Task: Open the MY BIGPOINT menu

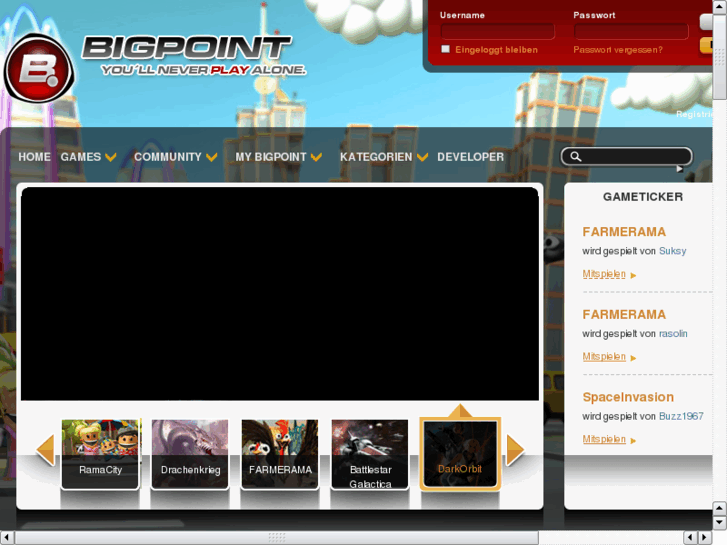Action: pyautogui.click(x=271, y=157)
